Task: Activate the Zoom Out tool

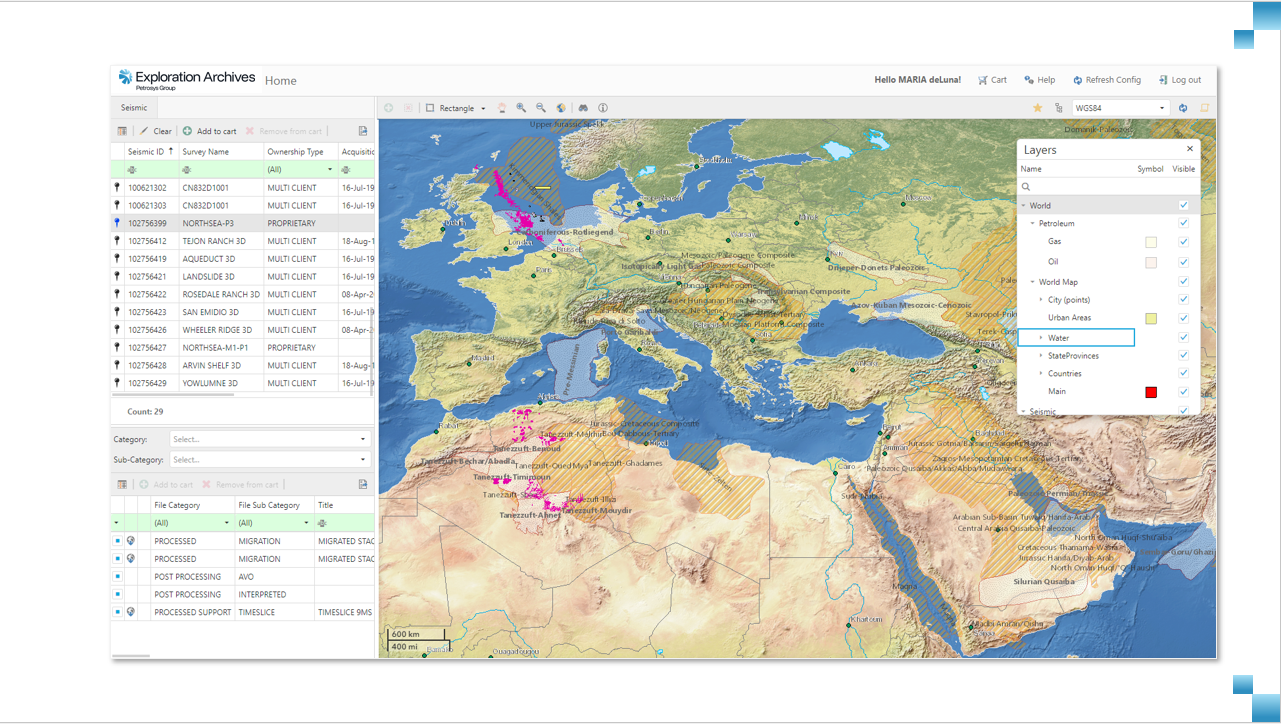Action: 541,108
